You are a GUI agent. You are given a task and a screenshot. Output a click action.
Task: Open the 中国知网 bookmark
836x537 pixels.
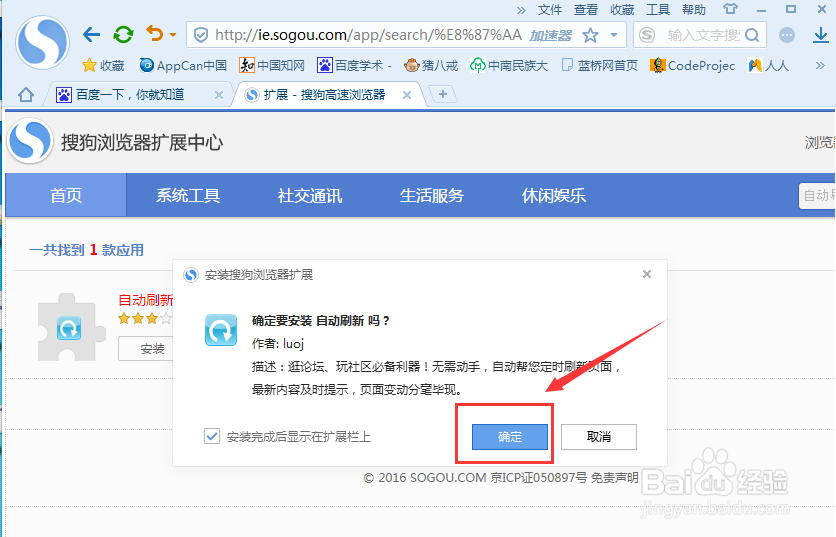272,66
